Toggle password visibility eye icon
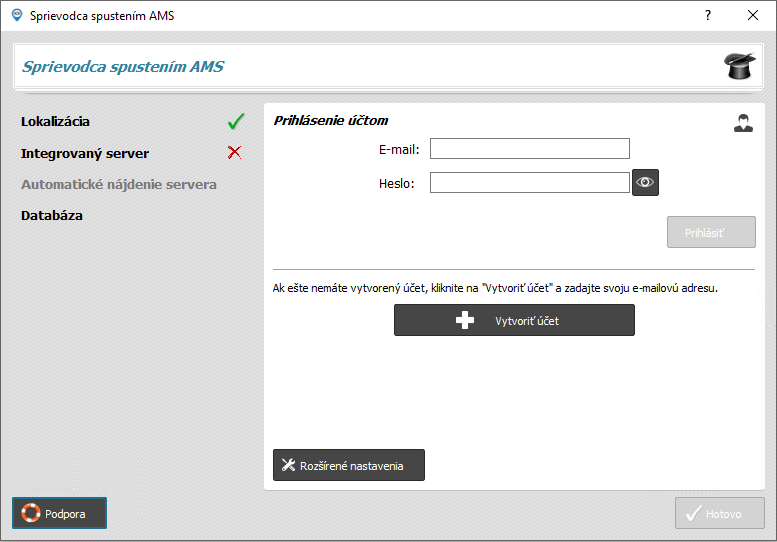The image size is (777, 542). [x=645, y=182]
